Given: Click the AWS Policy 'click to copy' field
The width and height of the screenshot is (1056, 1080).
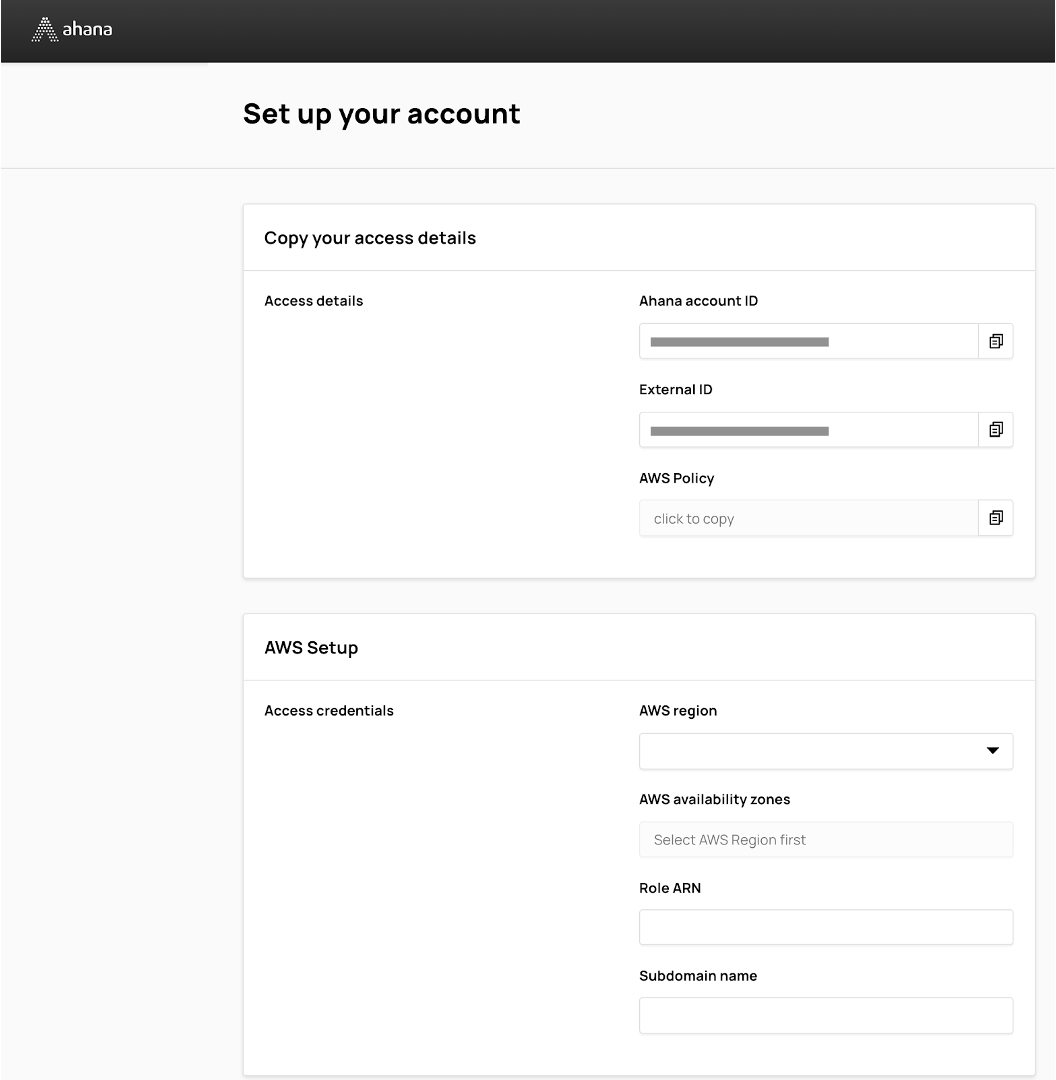Looking at the screenshot, I should point(808,518).
